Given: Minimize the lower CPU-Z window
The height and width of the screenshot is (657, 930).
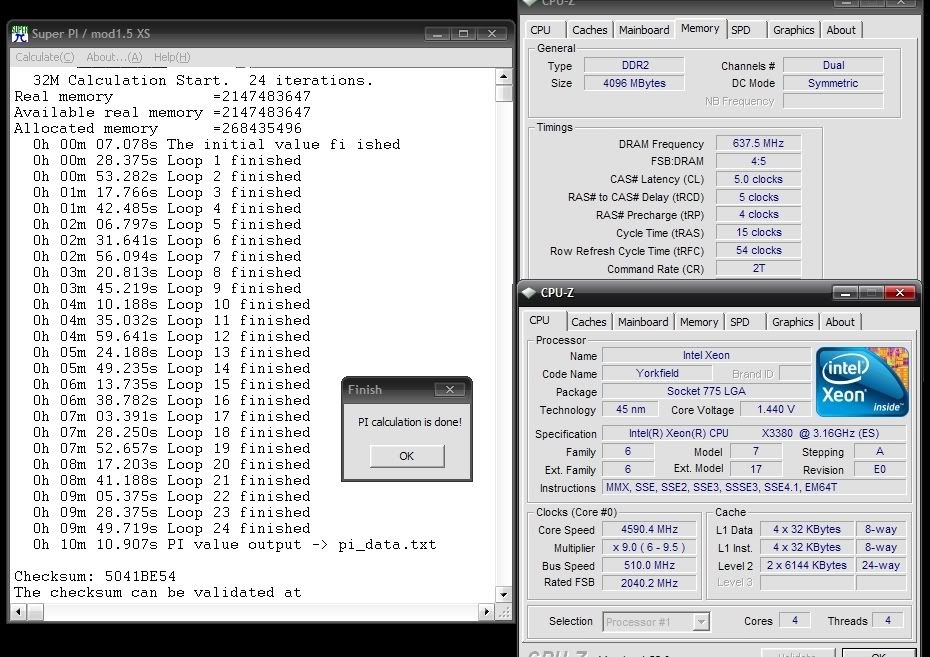Looking at the screenshot, I should click(x=846, y=292).
